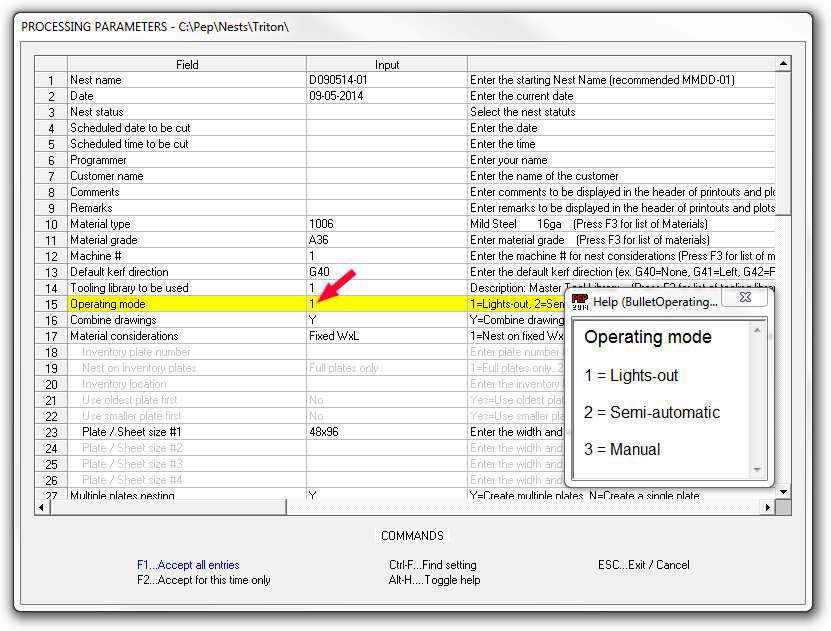
Task: Click the table's vertical scrollbar up arrow
Action: click(x=784, y=65)
